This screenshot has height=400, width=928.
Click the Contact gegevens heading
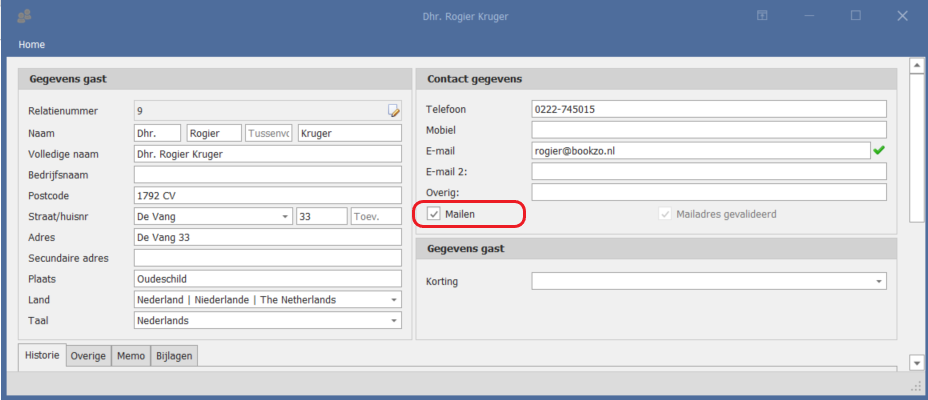[475, 79]
